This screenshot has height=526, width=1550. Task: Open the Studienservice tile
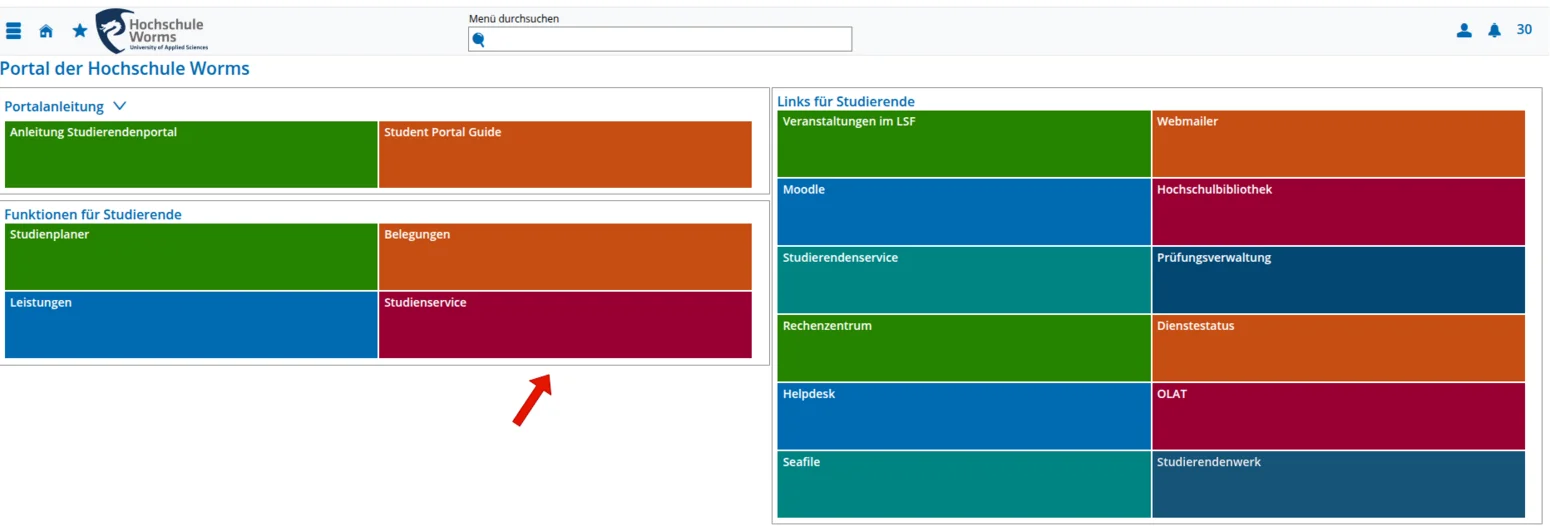coord(565,324)
